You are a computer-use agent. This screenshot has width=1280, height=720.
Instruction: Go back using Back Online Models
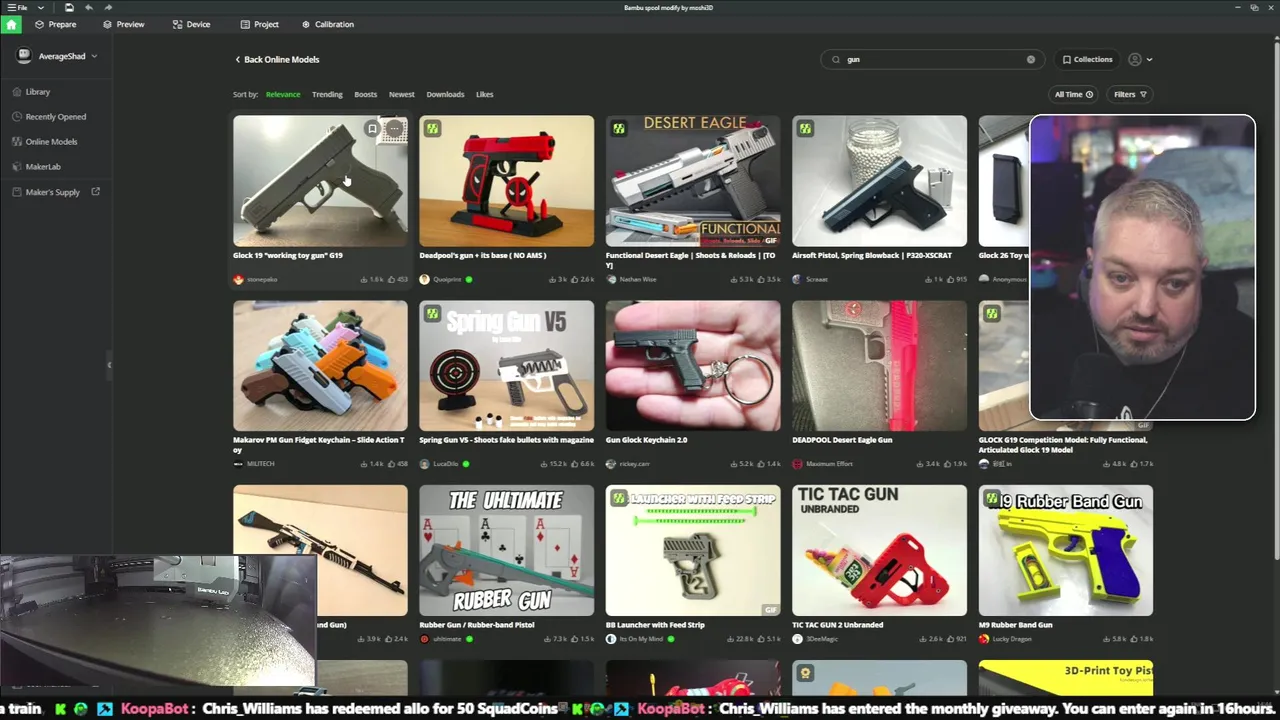277,59
